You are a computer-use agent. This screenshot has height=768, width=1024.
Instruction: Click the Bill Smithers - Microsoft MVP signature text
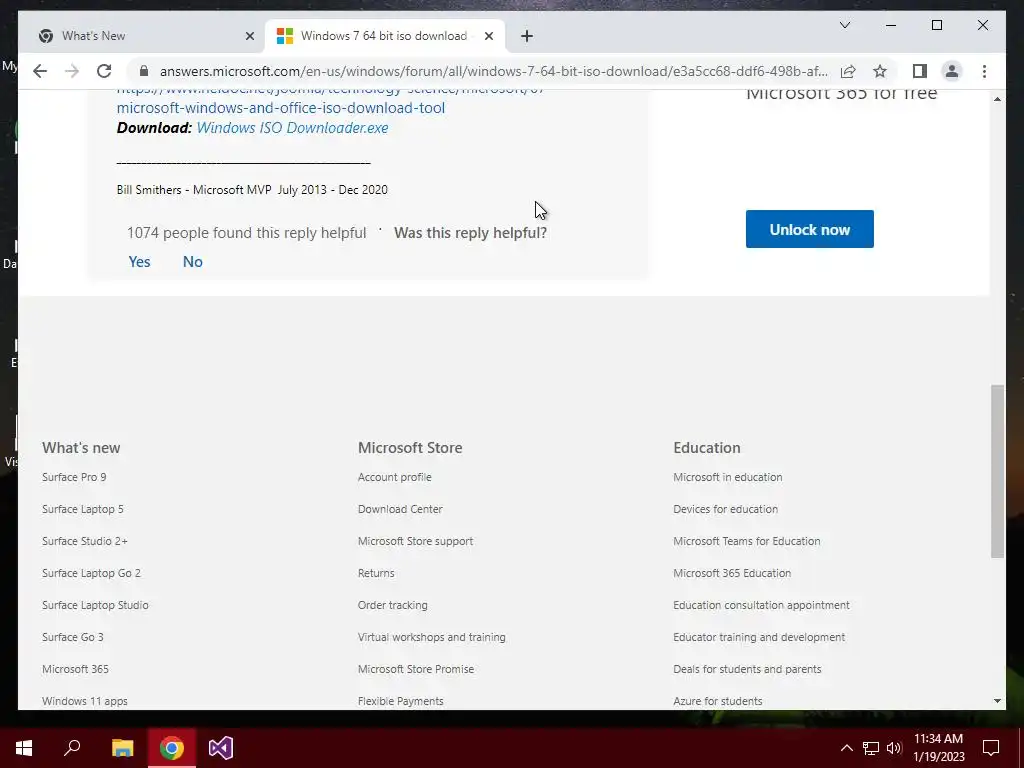coord(252,190)
